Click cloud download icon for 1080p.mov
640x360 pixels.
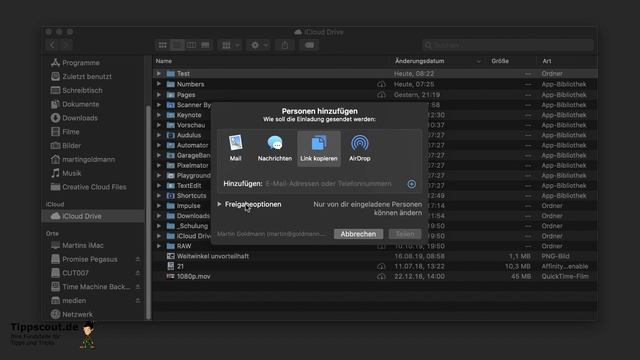381,276
